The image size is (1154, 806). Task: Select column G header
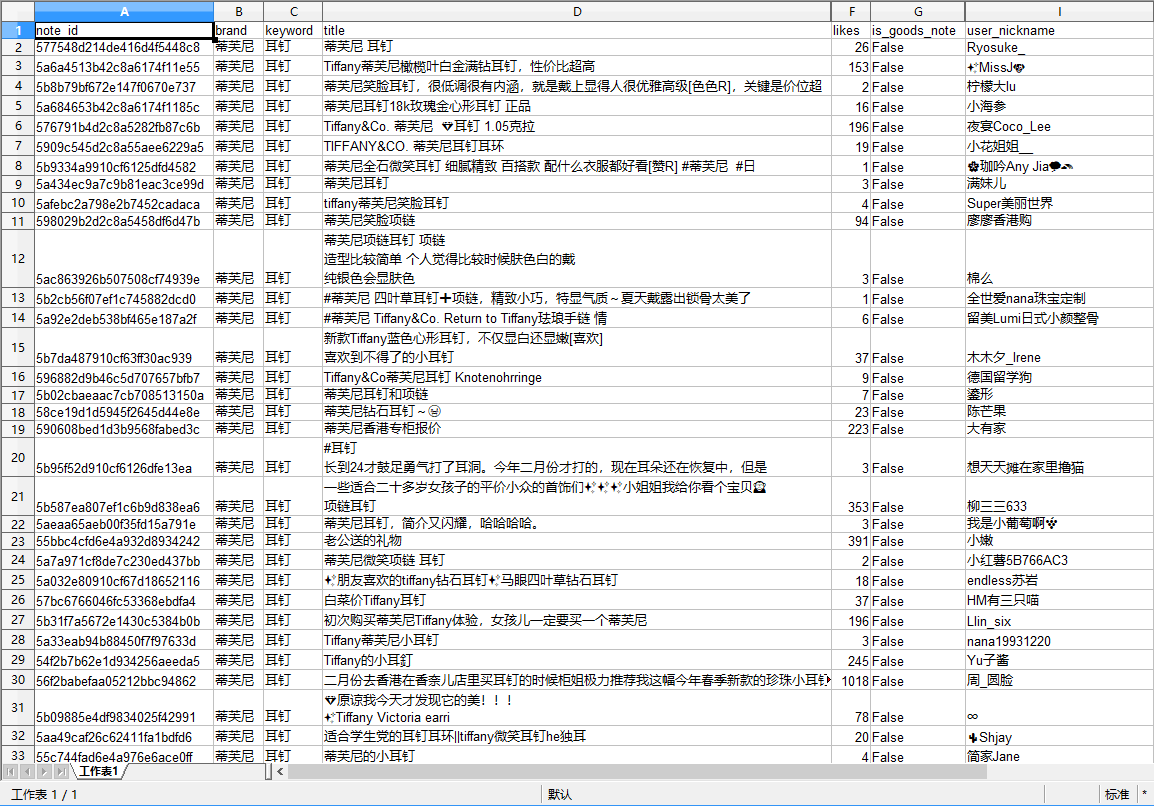click(x=918, y=11)
